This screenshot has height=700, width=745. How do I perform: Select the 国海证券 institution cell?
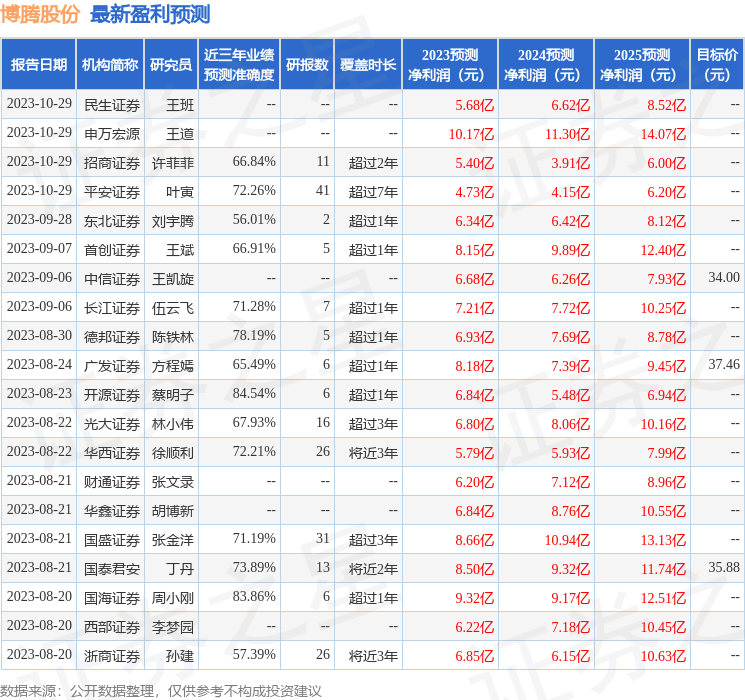[112, 598]
